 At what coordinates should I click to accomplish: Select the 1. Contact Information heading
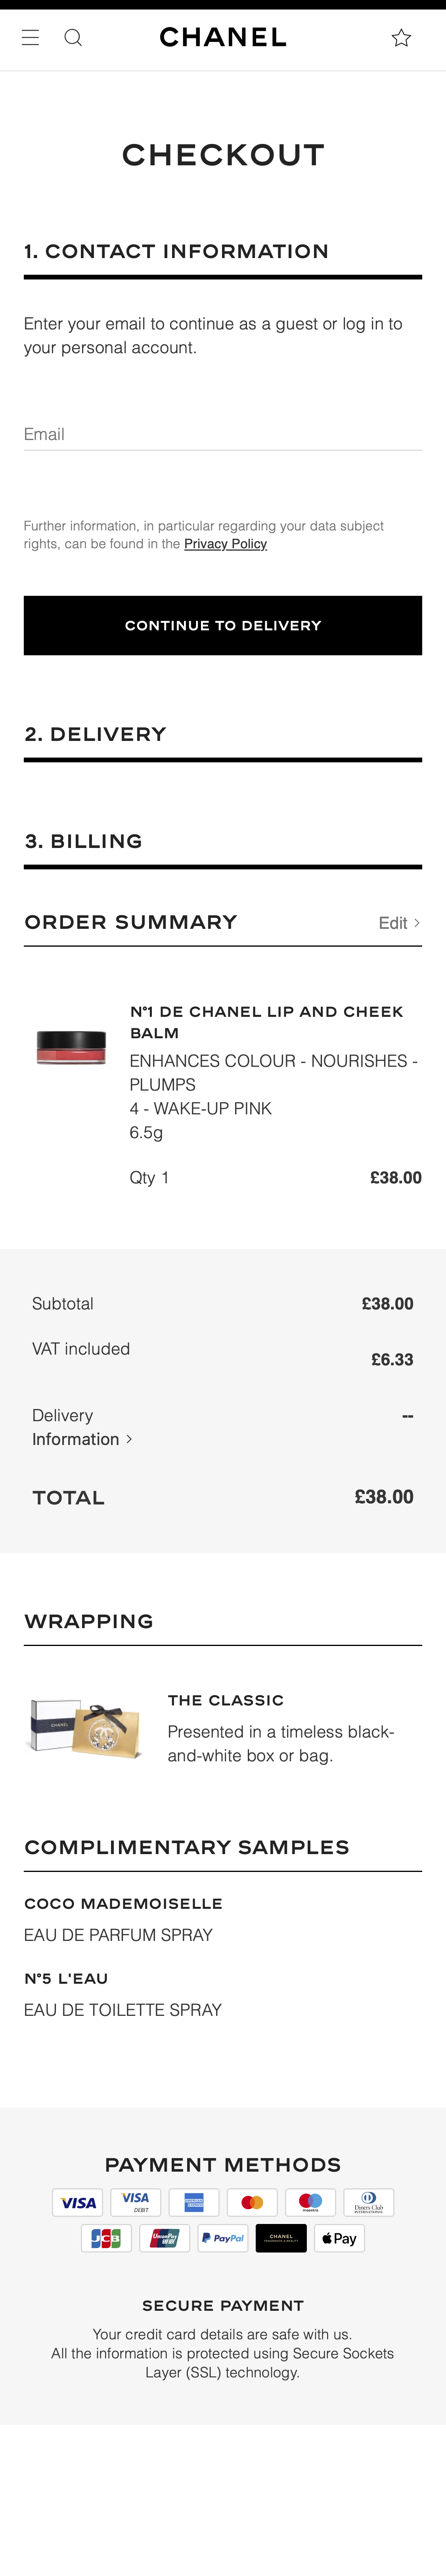pyautogui.click(x=176, y=251)
